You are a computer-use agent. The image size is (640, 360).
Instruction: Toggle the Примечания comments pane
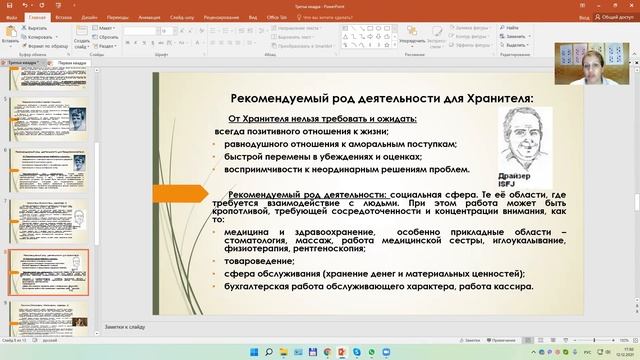[501, 340]
